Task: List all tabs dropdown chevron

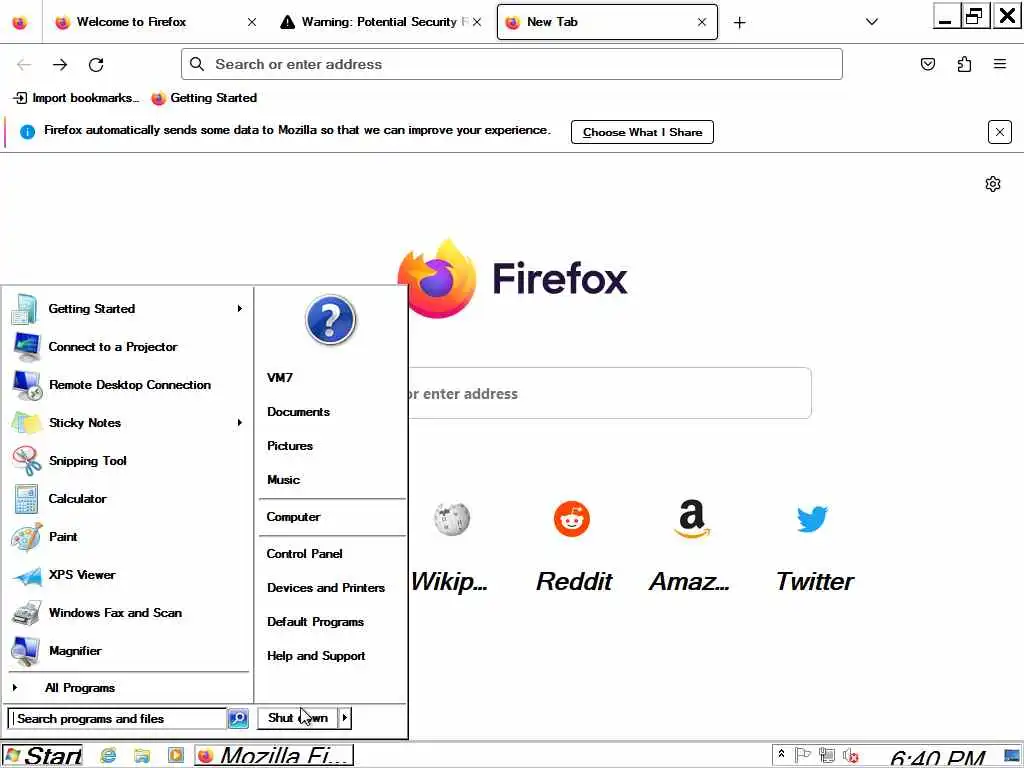Action: point(871,22)
